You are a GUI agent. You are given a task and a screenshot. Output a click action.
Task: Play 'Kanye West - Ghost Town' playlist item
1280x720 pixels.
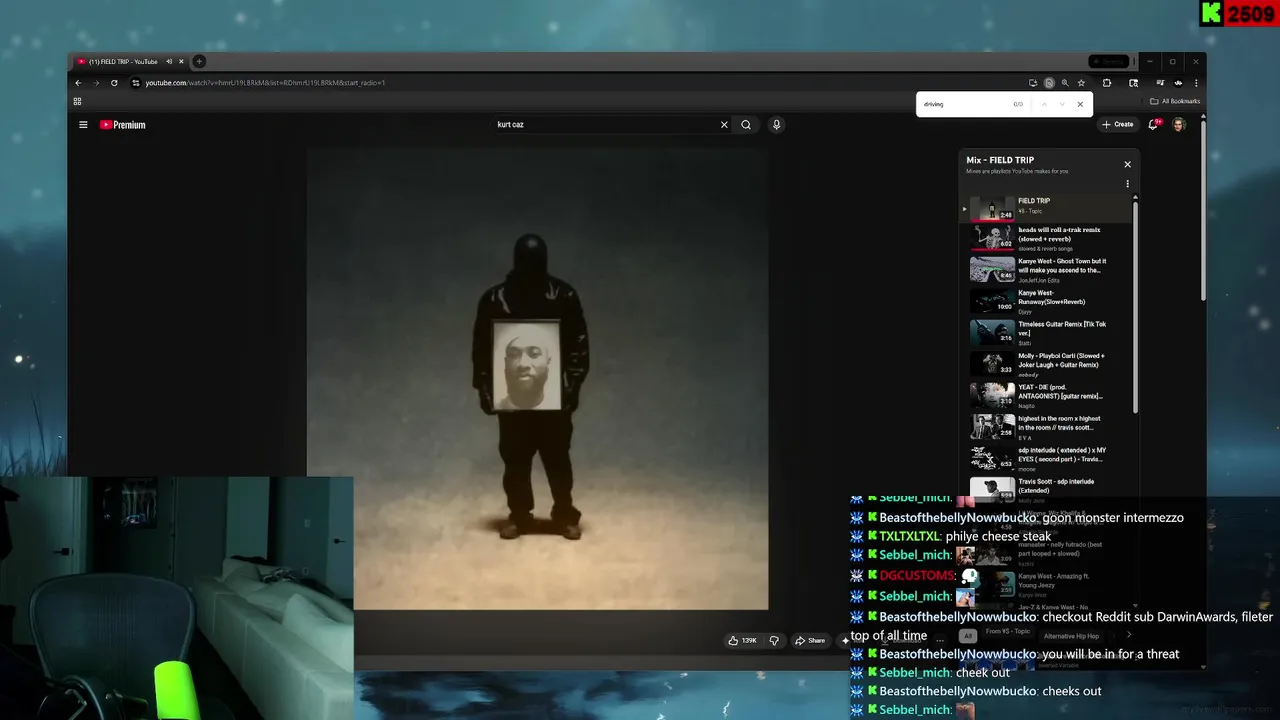point(1049,270)
